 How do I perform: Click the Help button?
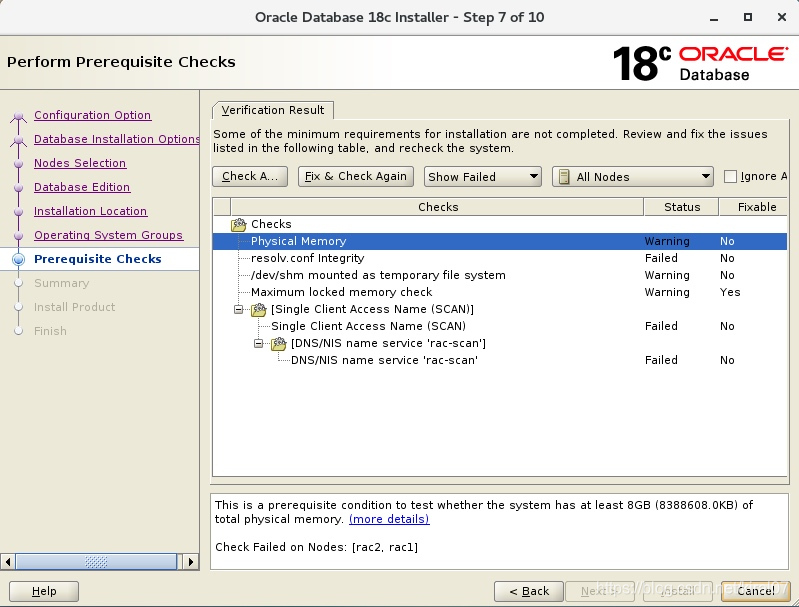[x=44, y=591]
